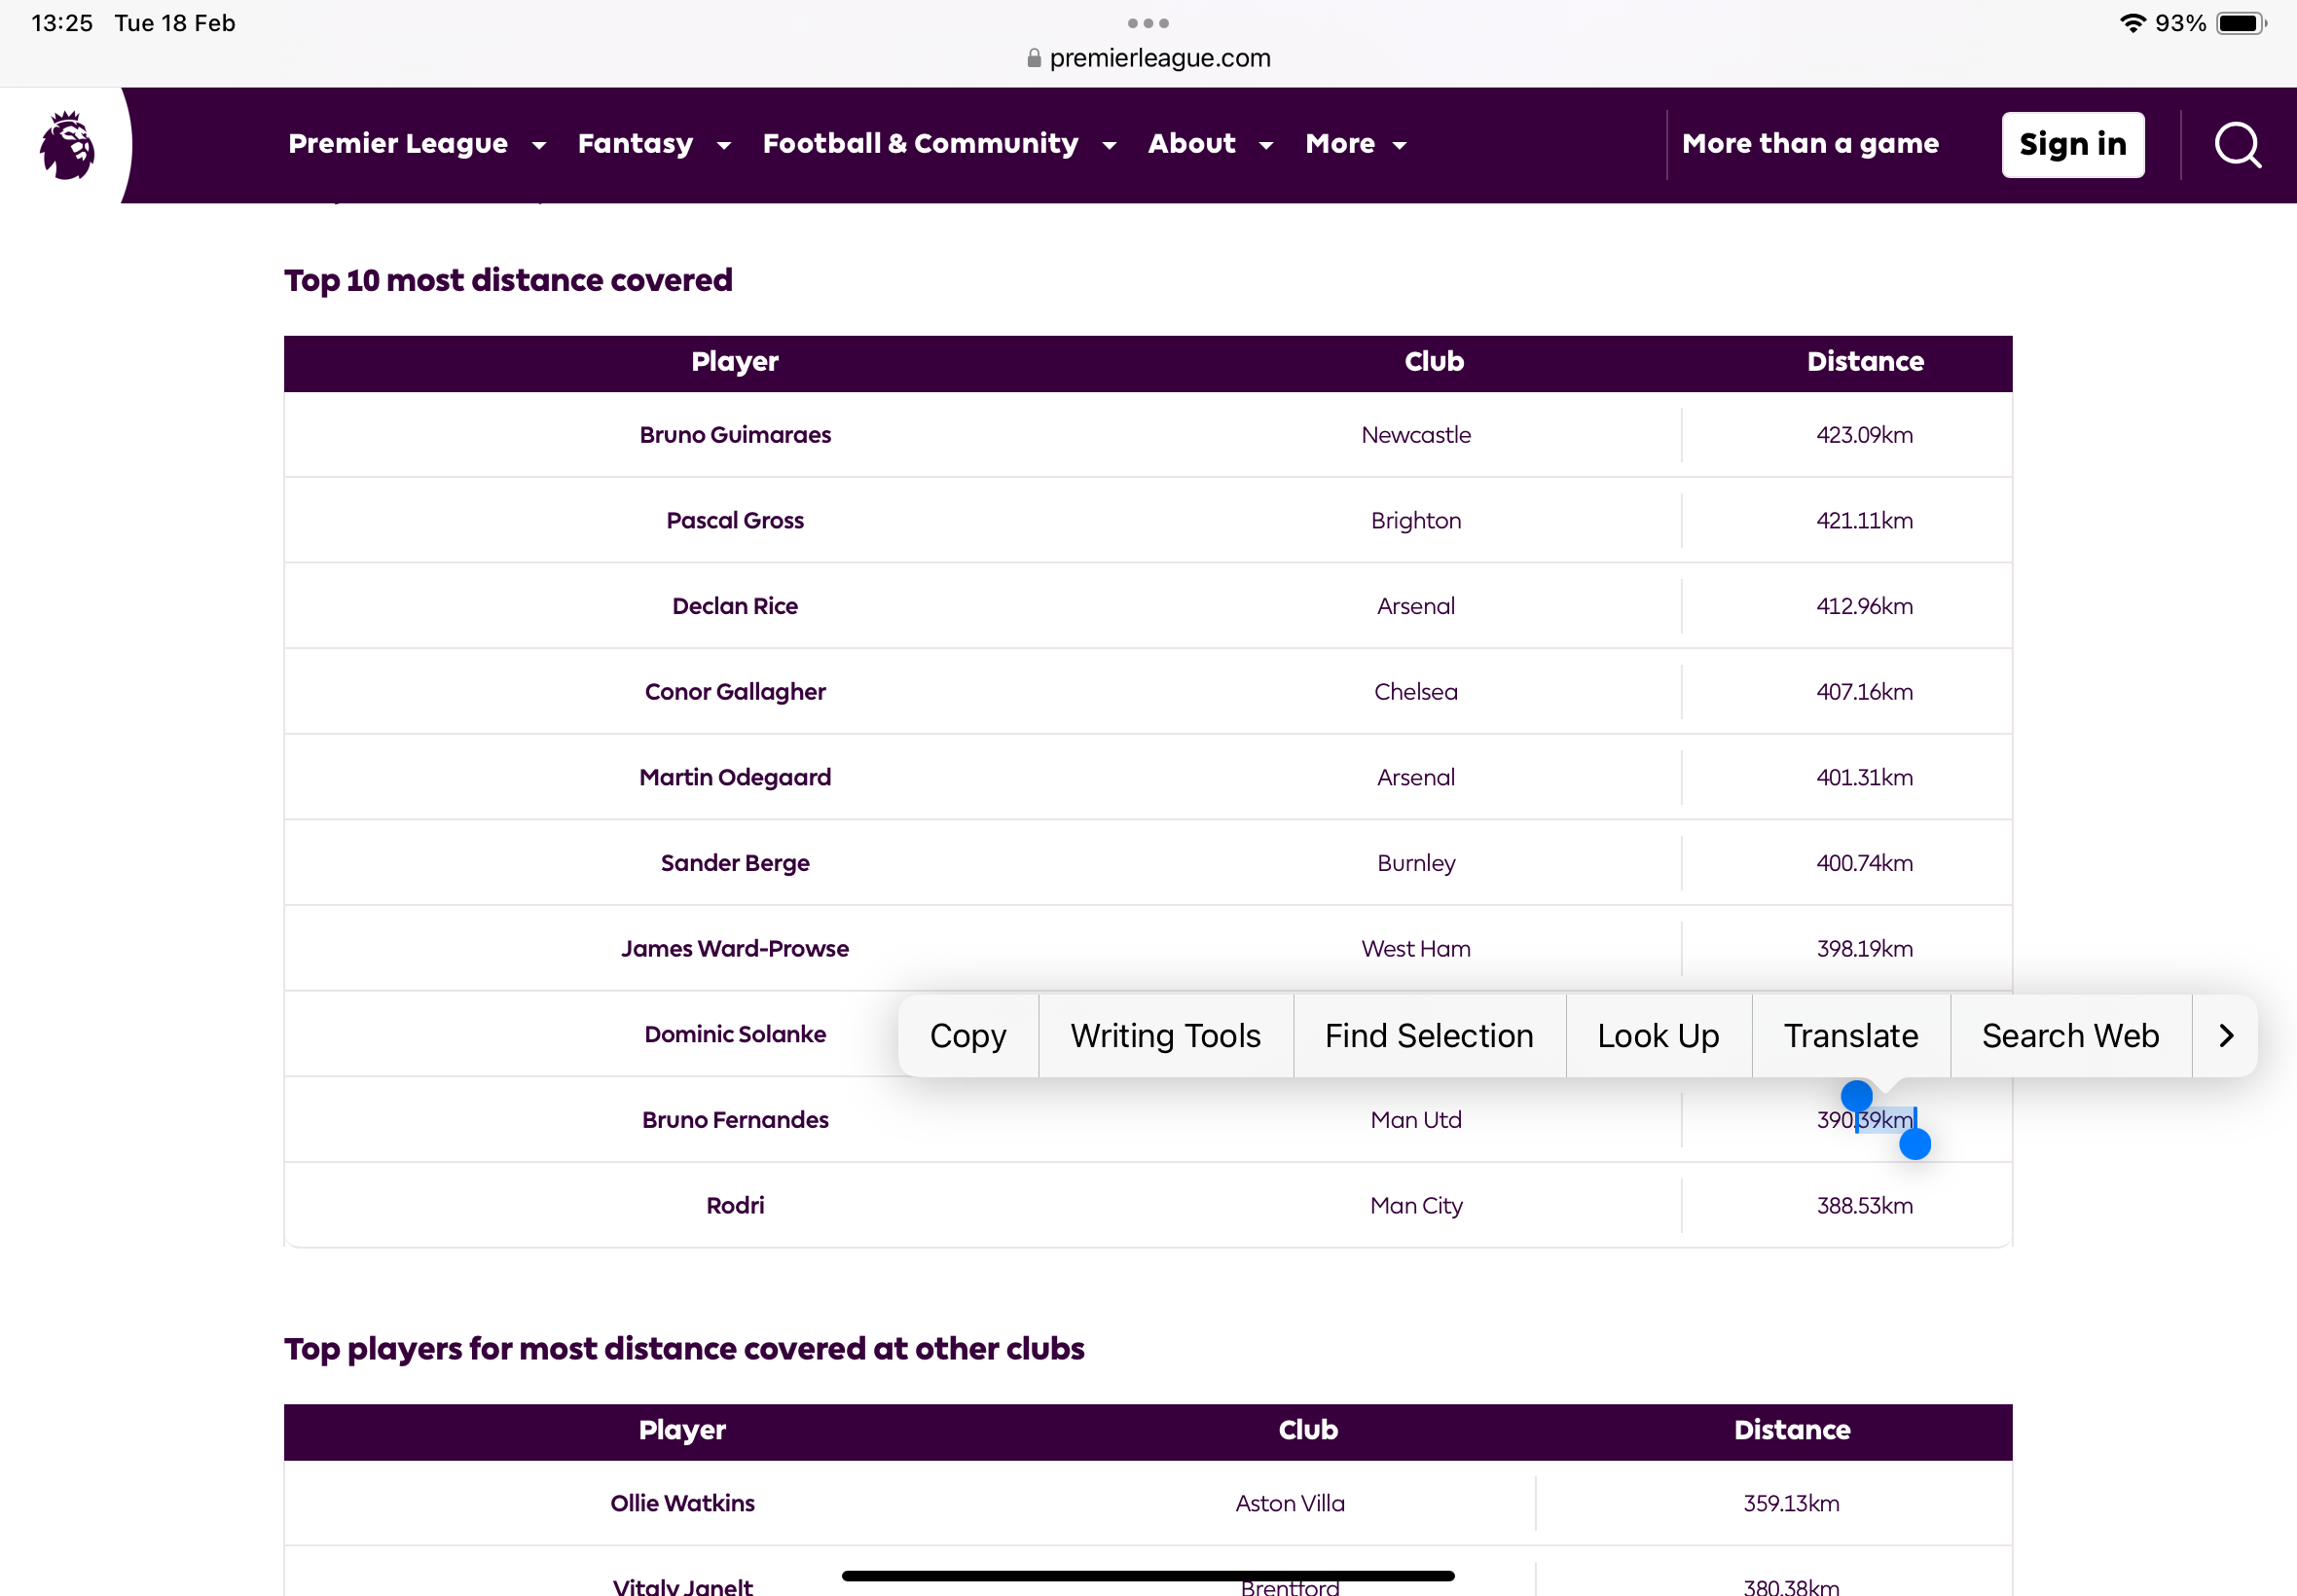
Task: Select the 400.74km distance value
Action: point(1864,863)
